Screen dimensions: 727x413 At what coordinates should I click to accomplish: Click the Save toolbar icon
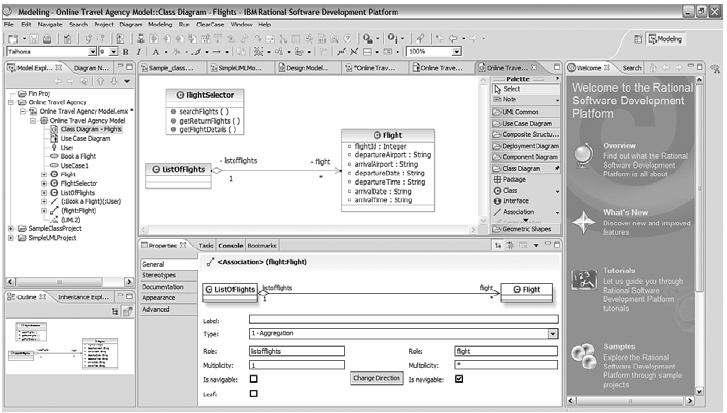pyautogui.click(x=34, y=39)
